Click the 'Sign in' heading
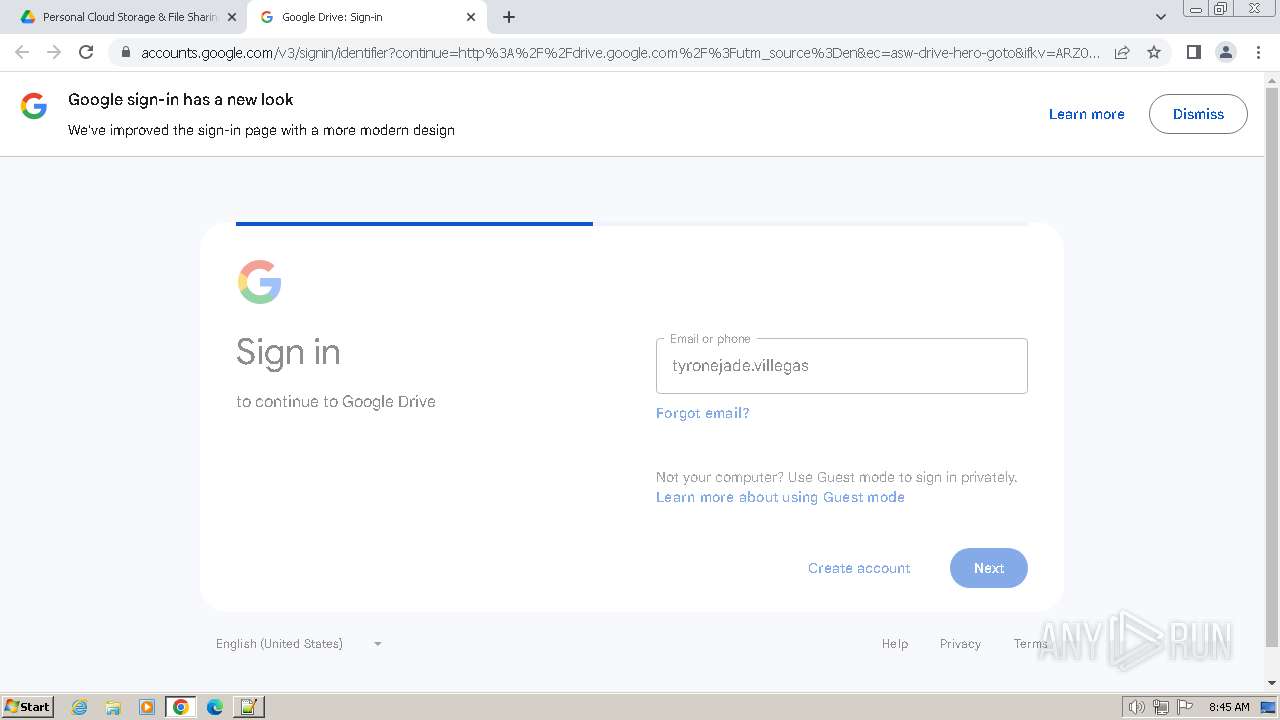The image size is (1280, 720). pos(288,352)
